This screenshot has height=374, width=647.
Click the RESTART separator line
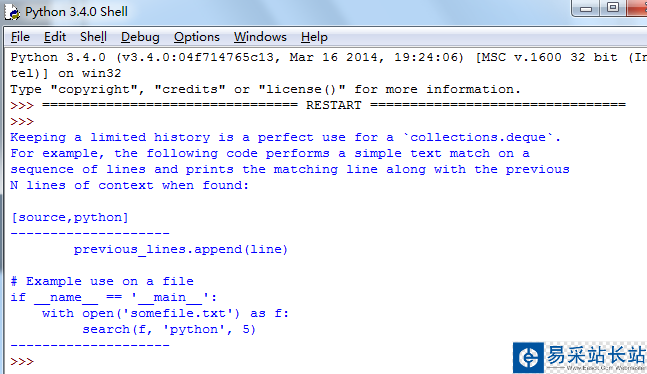tap(333, 105)
